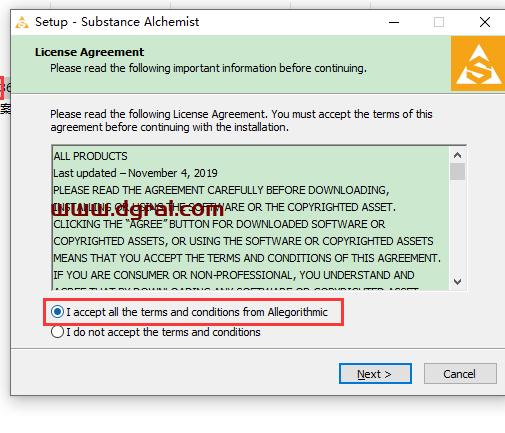The image size is (505, 433).
Task: Click "IF YOU ARE CONSUMER OR NON-PROFESSIONAL" line
Action: click(234, 275)
